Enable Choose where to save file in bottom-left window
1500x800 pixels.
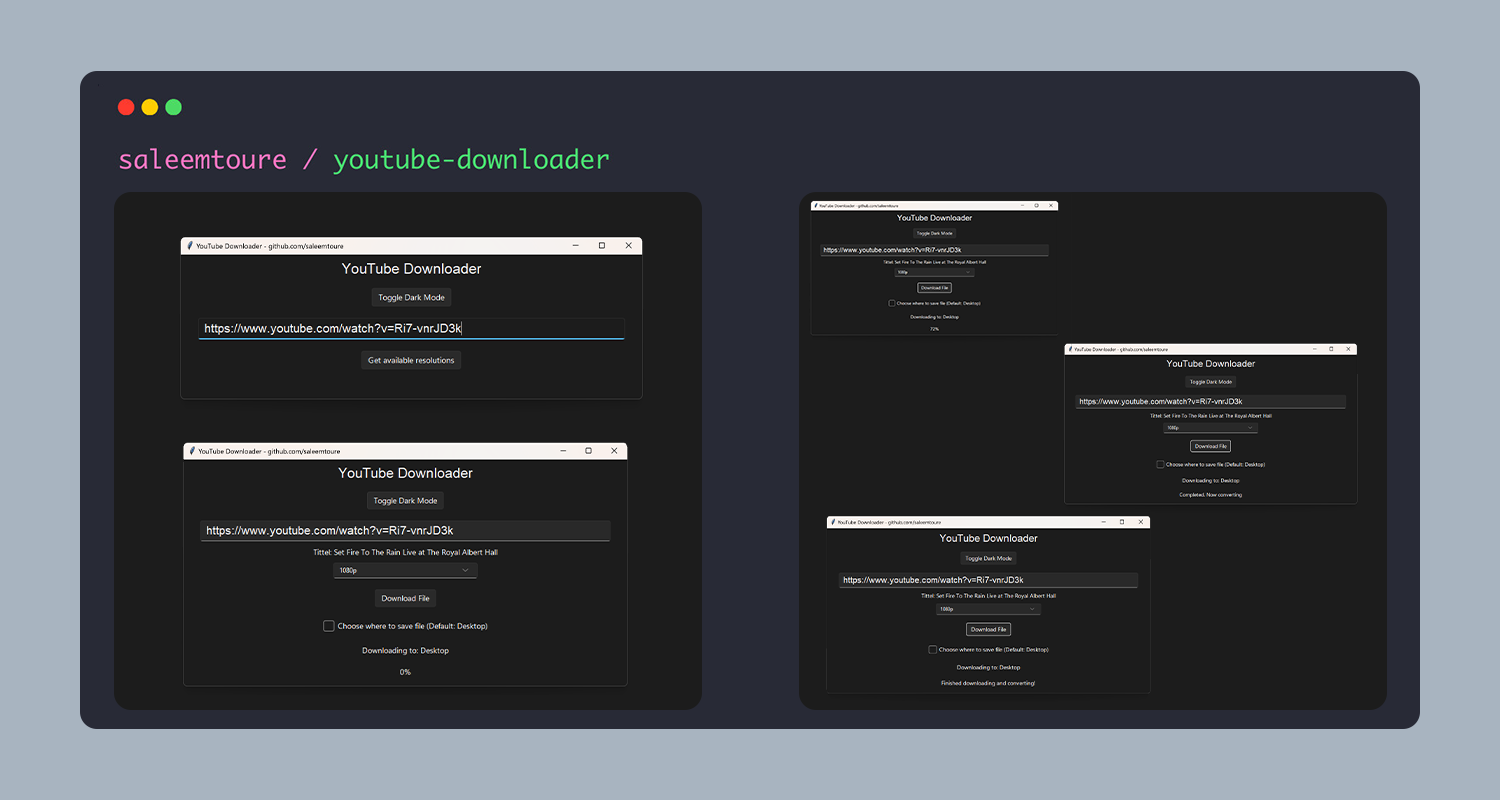pyautogui.click(x=328, y=625)
